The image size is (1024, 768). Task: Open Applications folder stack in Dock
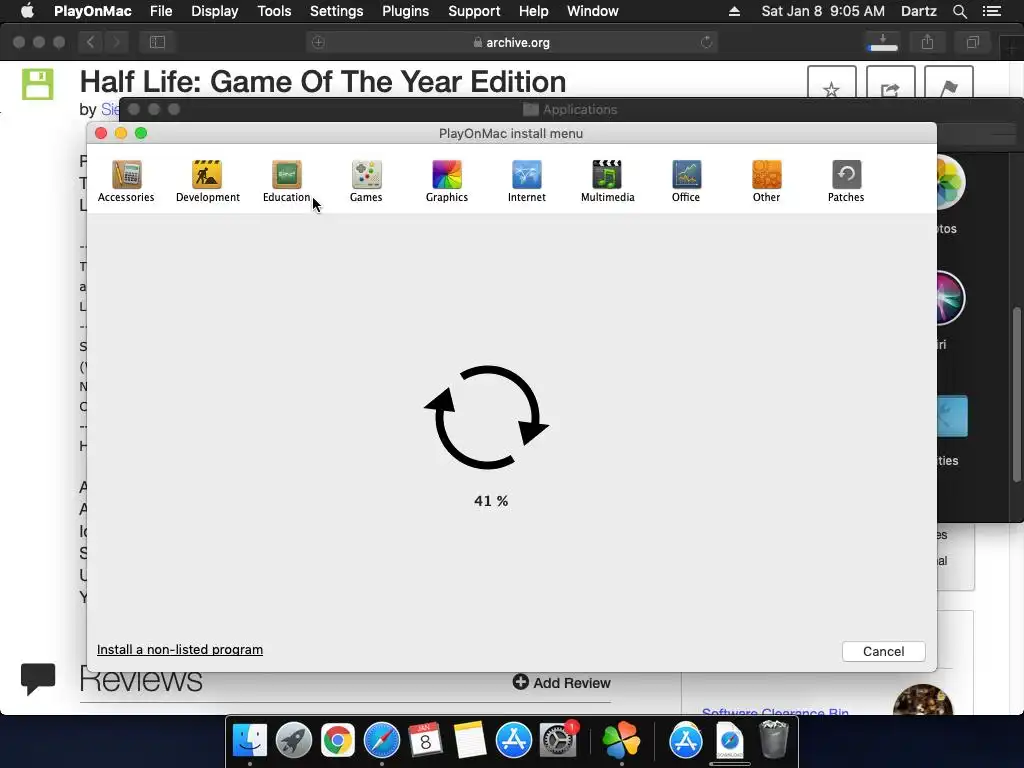click(x=685, y=741)
